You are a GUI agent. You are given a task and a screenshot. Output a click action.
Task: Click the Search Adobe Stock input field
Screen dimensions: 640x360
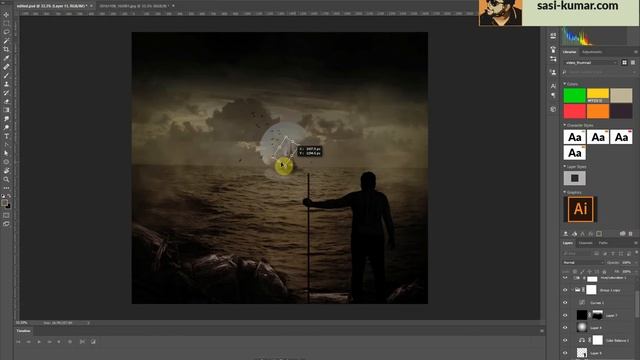click(x=599, y=72)
